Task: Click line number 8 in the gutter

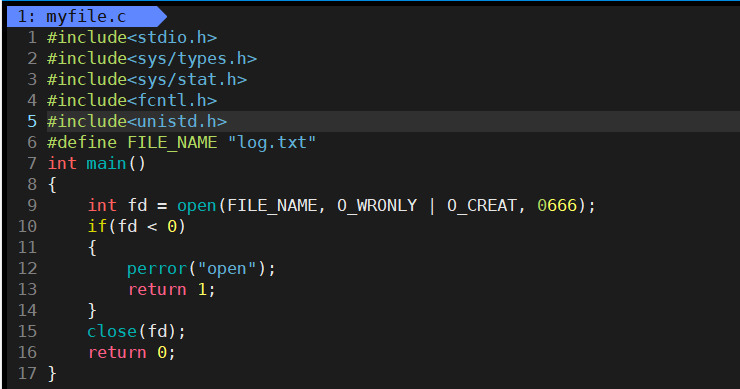Action: (x=32, y=184)
